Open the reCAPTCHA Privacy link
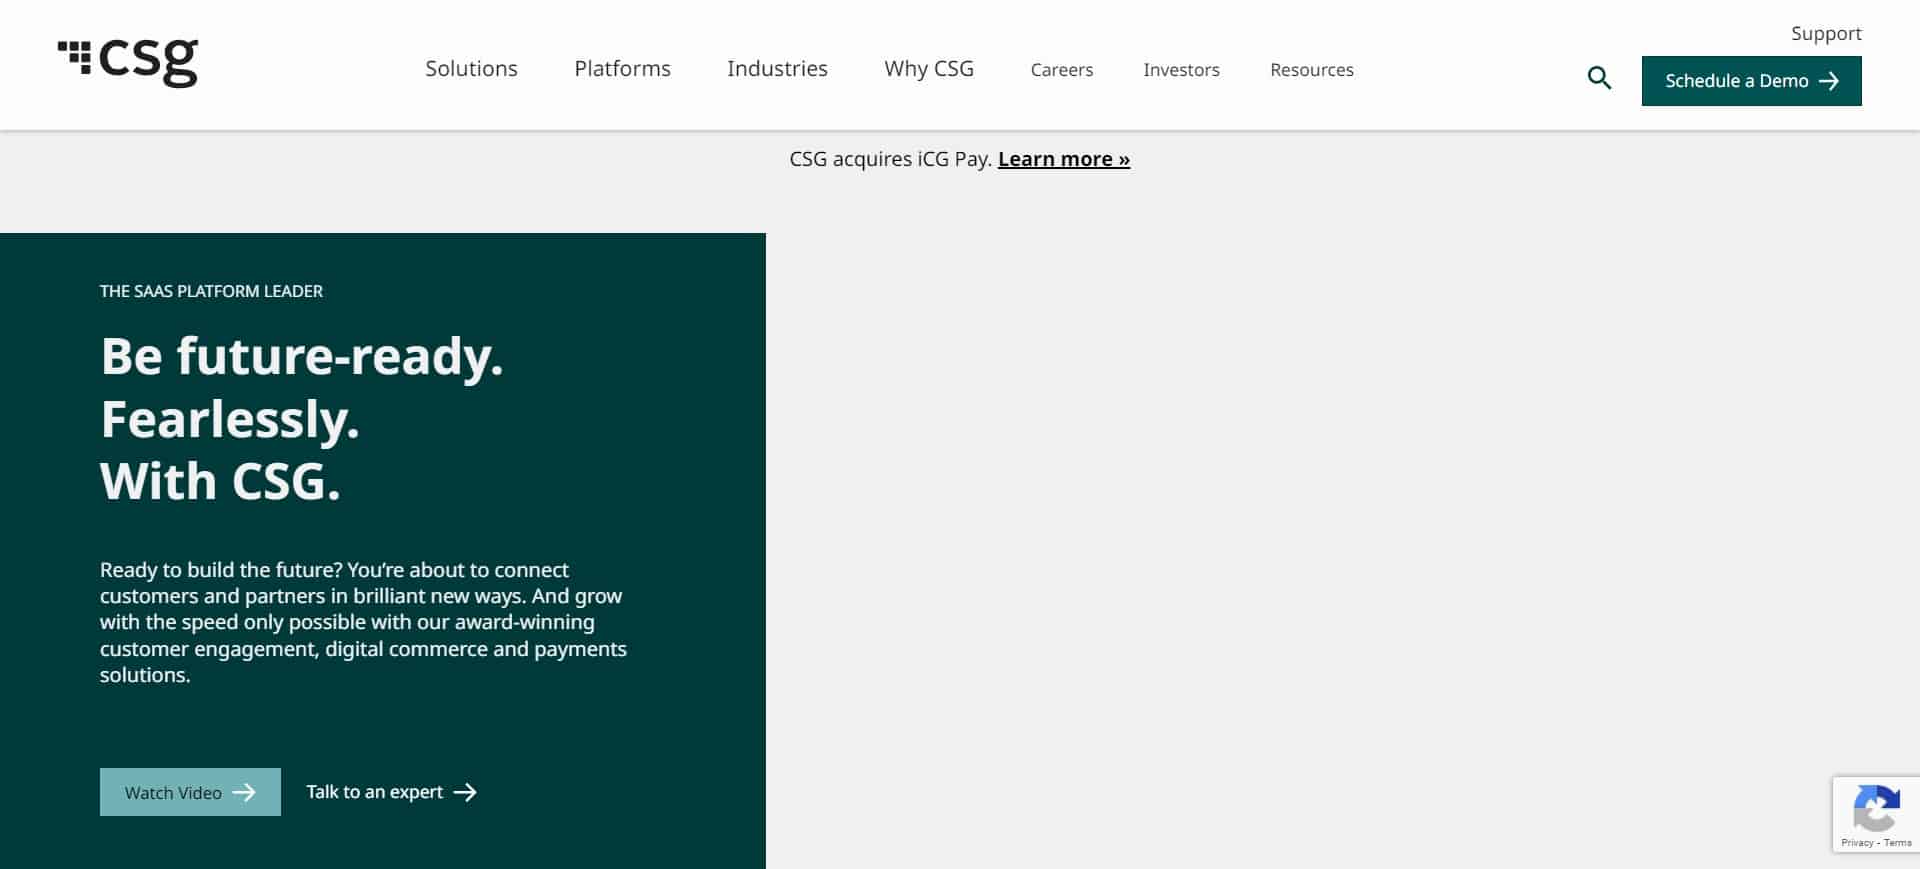 click(x=1857, y=843)
